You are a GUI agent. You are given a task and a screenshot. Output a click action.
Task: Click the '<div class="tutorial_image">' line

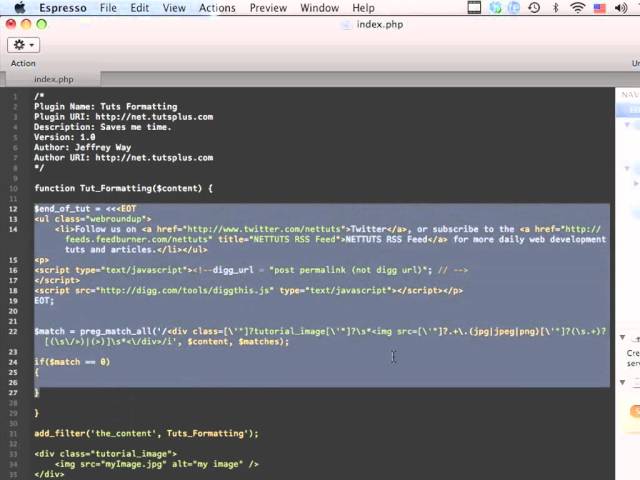tap(105, 453)
